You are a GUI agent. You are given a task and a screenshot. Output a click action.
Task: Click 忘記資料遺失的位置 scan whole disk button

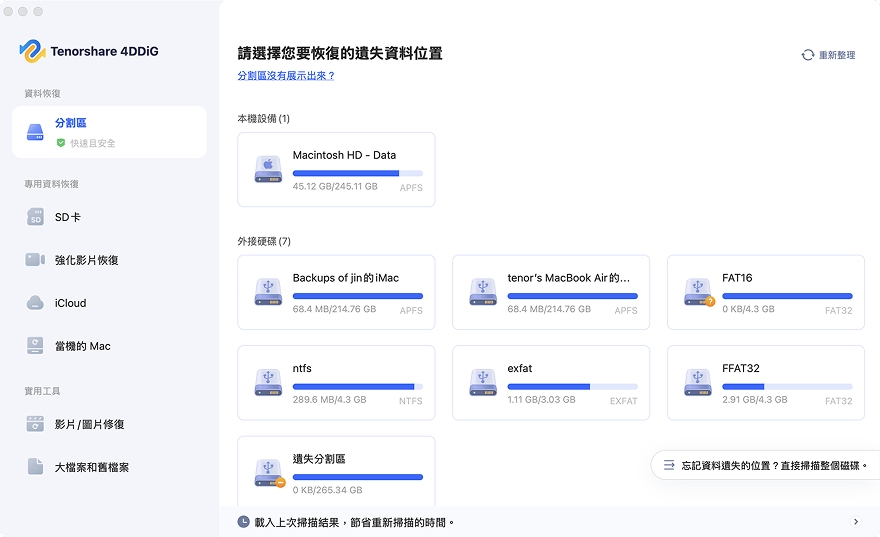pyautogui.click(x=766, y=465)
